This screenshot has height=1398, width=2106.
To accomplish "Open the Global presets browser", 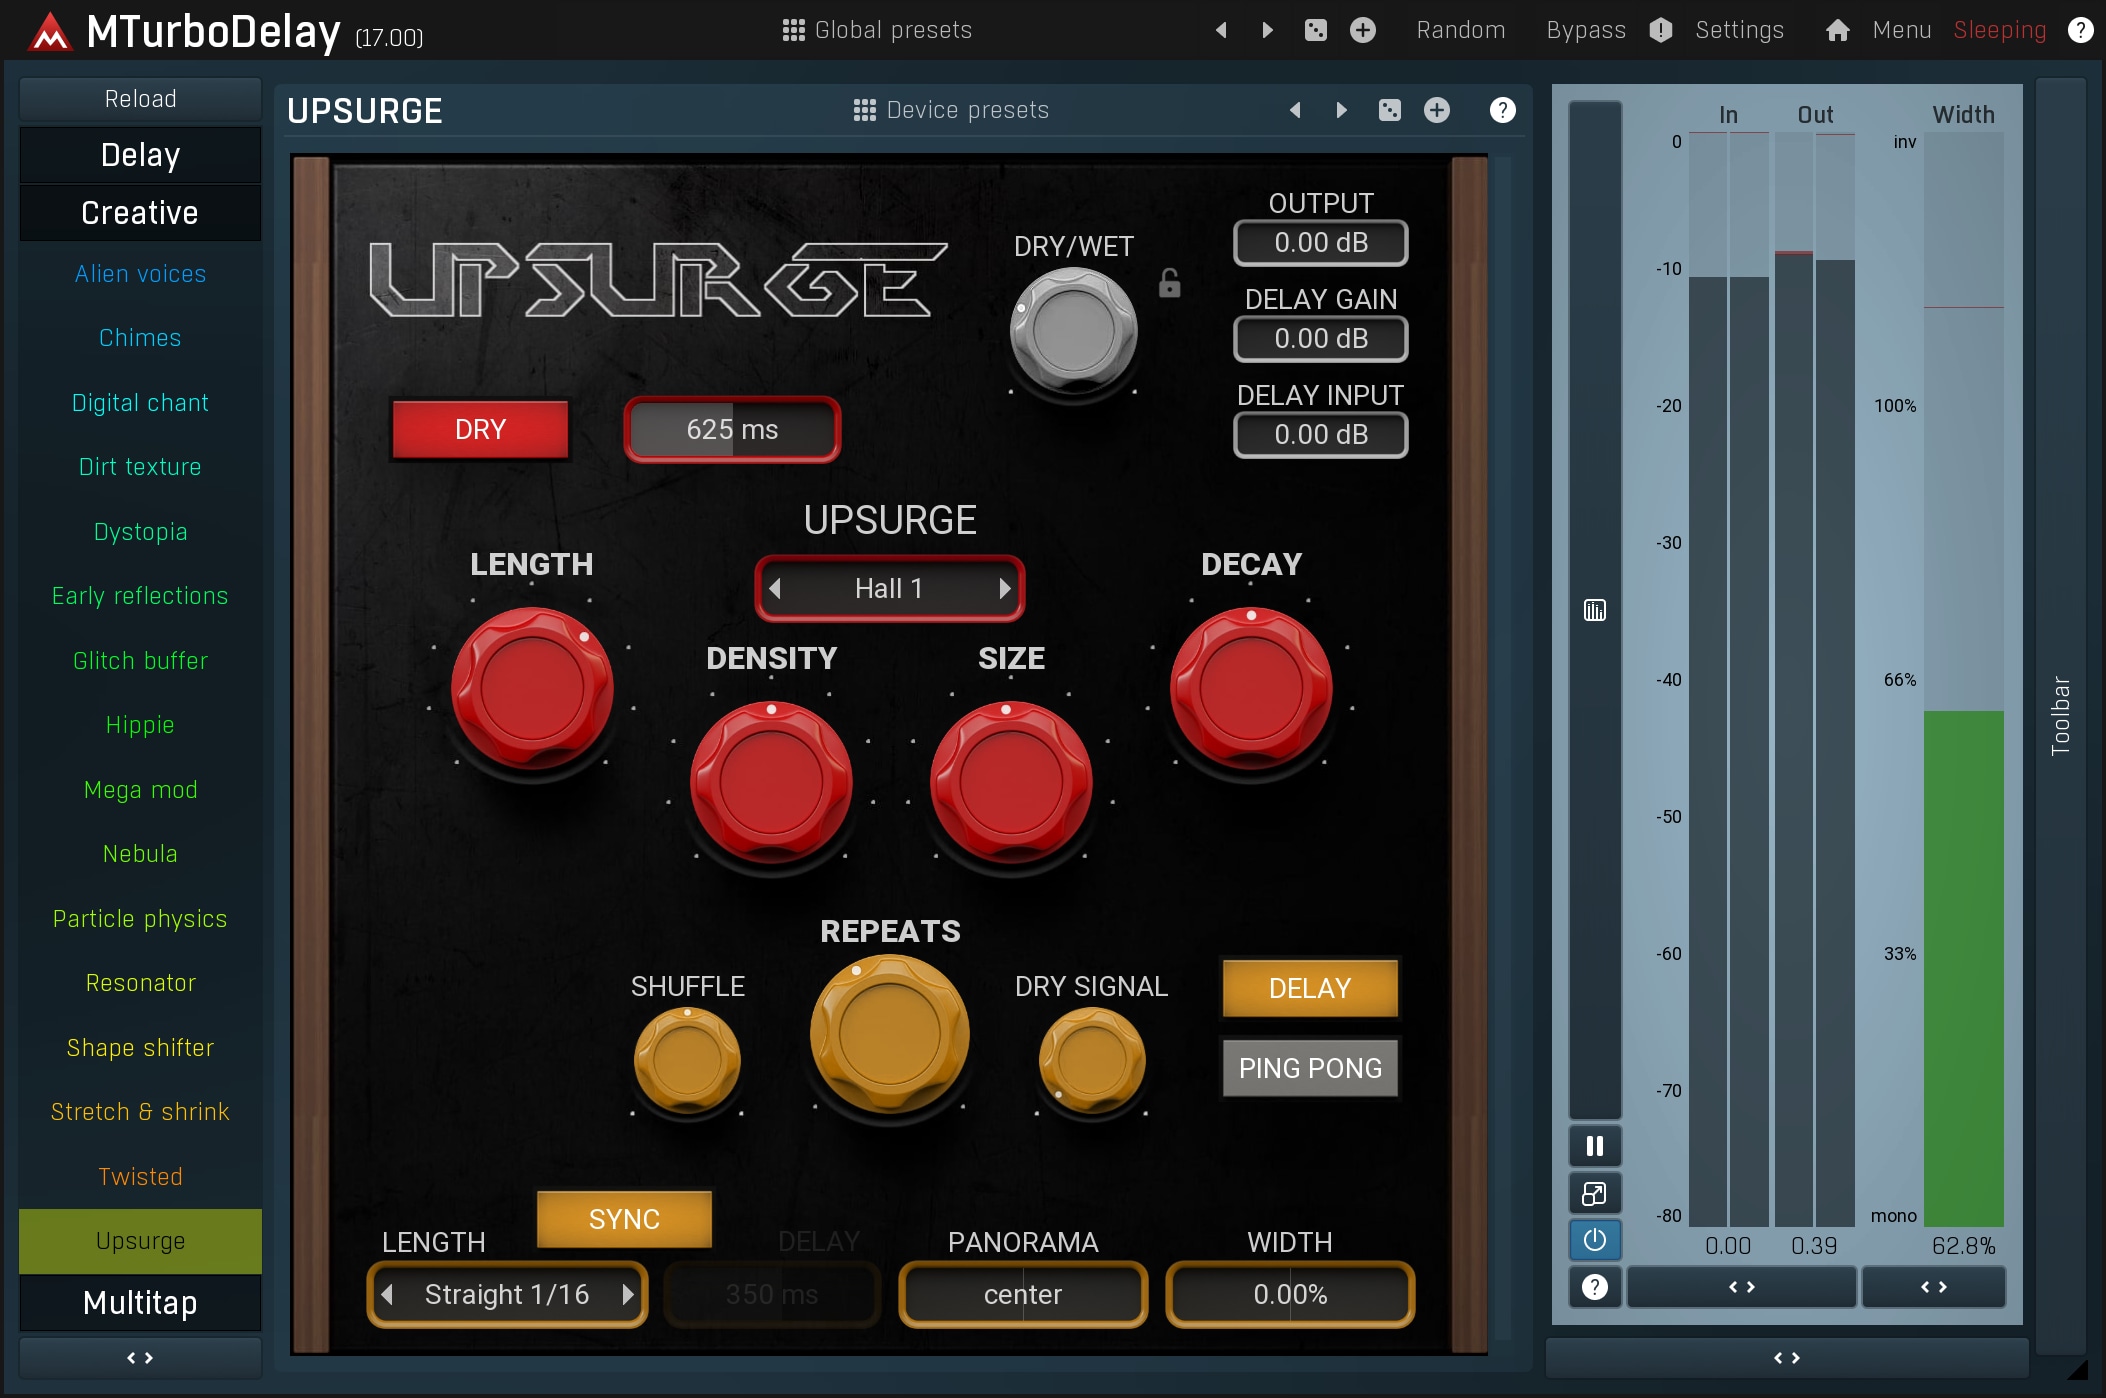I will point(877,30).
